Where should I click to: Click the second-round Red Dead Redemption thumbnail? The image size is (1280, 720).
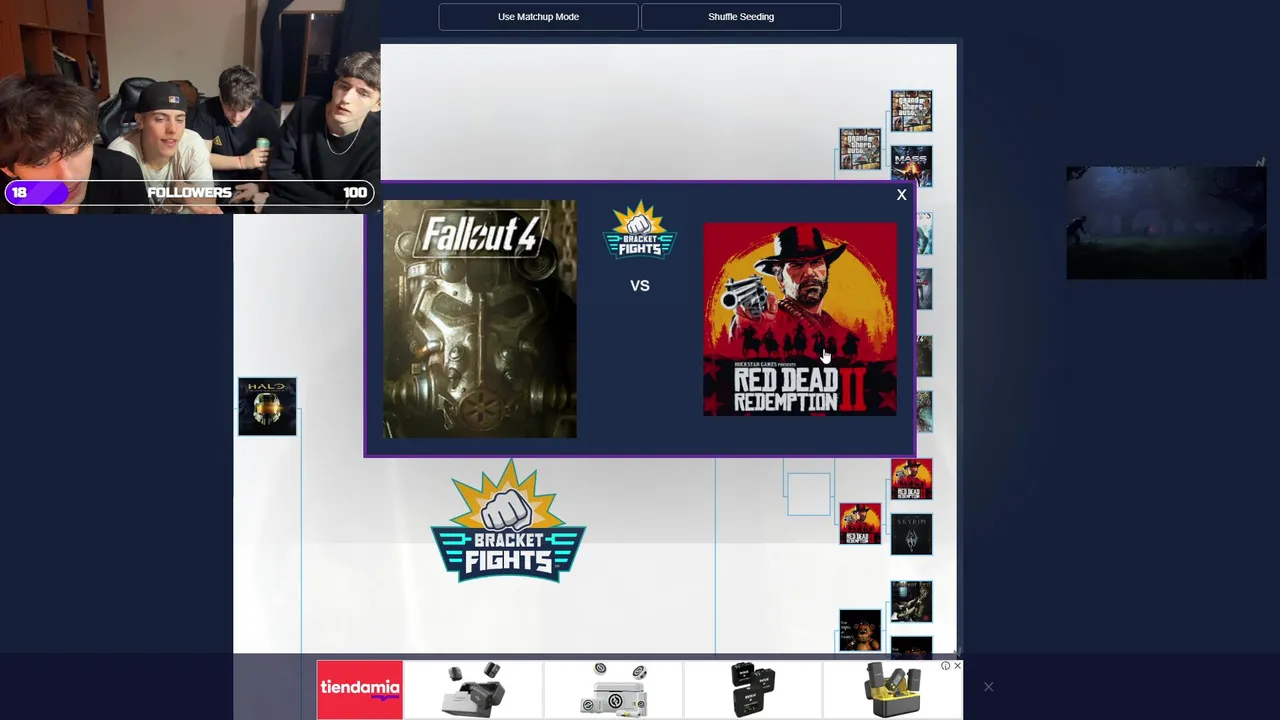860,524
